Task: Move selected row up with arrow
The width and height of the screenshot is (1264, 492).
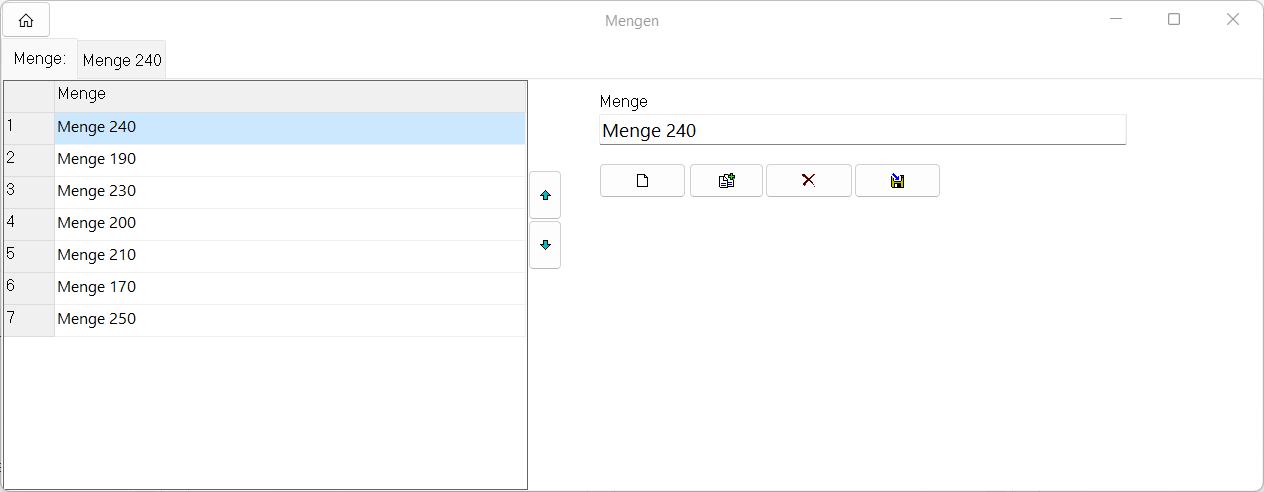Action: [545, 196]
